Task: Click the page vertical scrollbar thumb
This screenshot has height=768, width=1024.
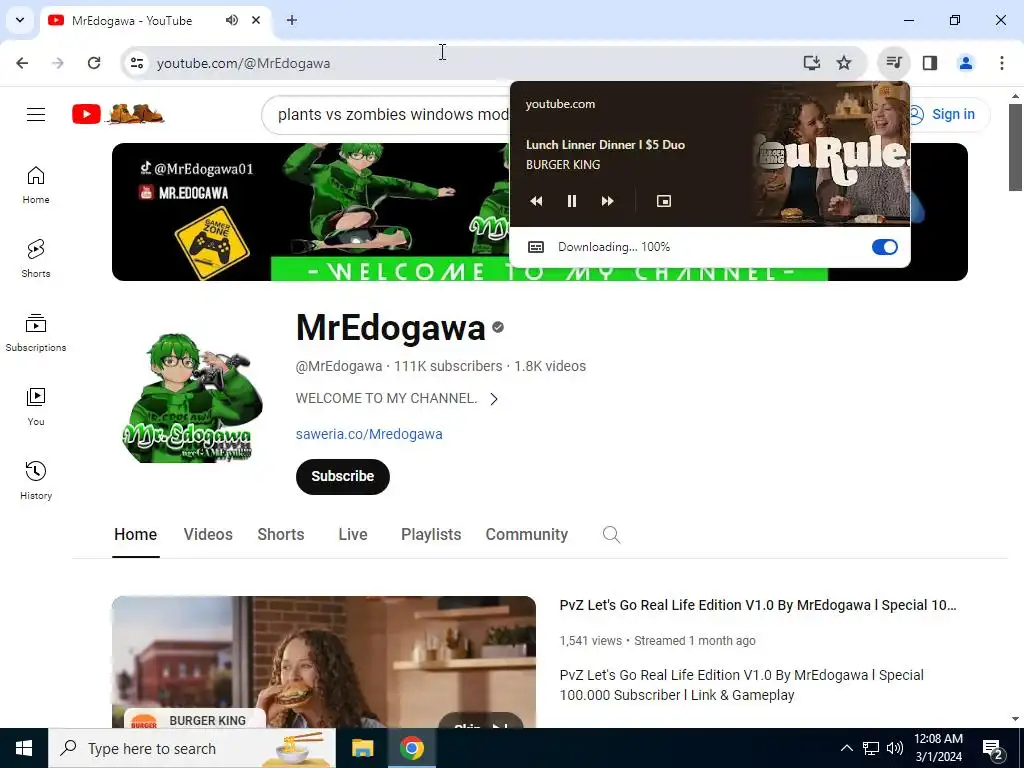Action: point(1015,147)
